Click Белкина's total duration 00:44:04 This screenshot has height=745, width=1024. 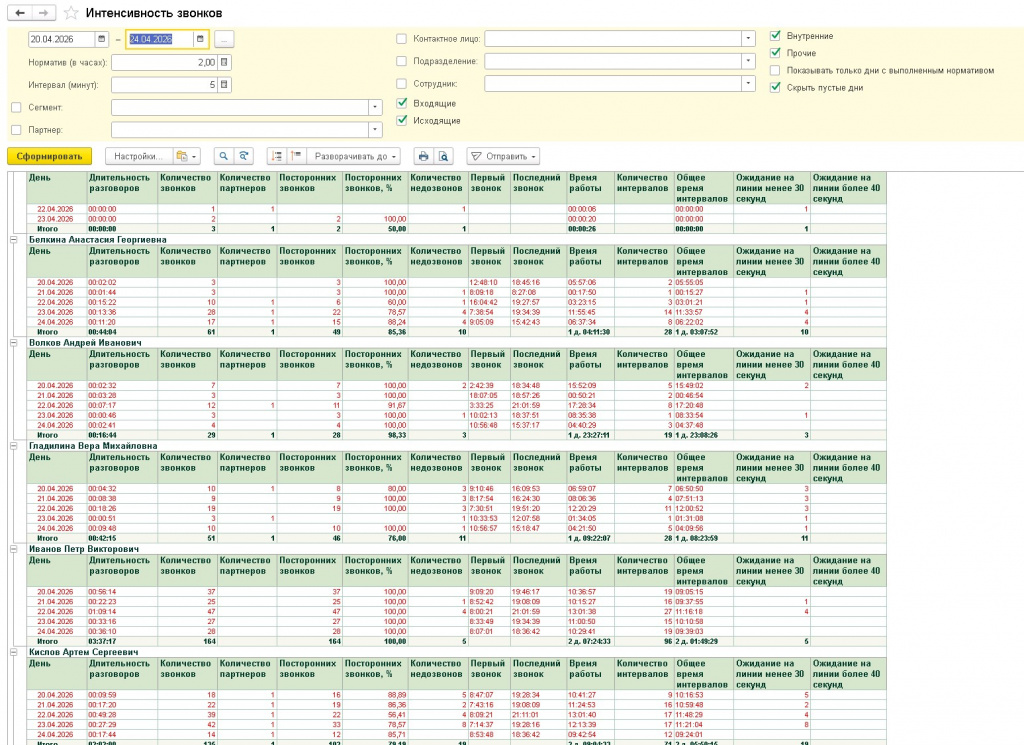coord(103,332)
